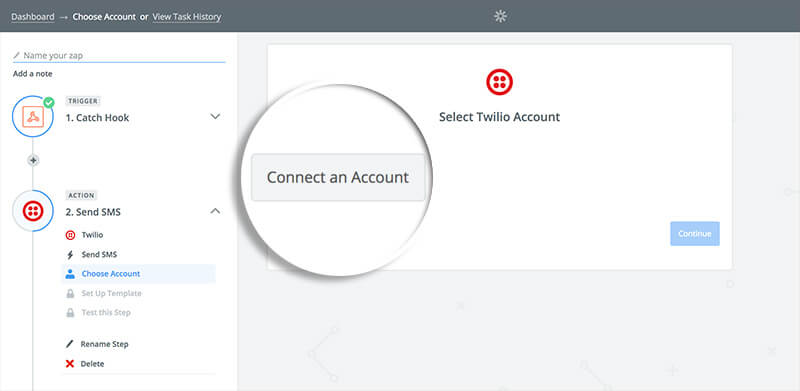Click the plus icon to add a step
800x391 pixels.
coord(33,160)
